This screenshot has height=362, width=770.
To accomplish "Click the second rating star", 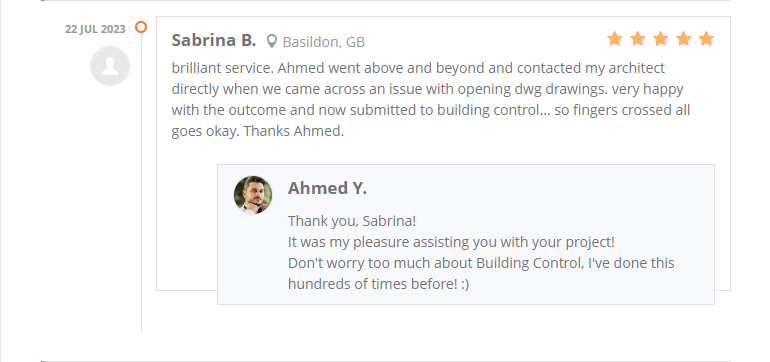I will pos(637,38).
